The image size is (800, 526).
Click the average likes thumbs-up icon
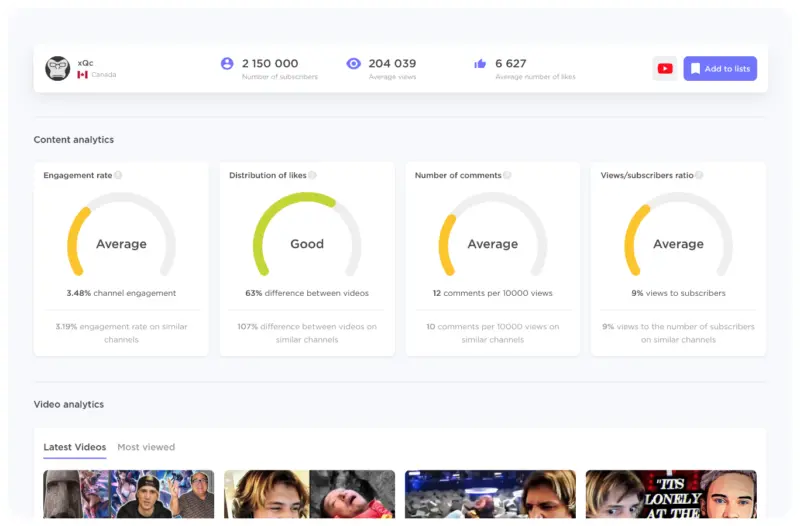480,64
